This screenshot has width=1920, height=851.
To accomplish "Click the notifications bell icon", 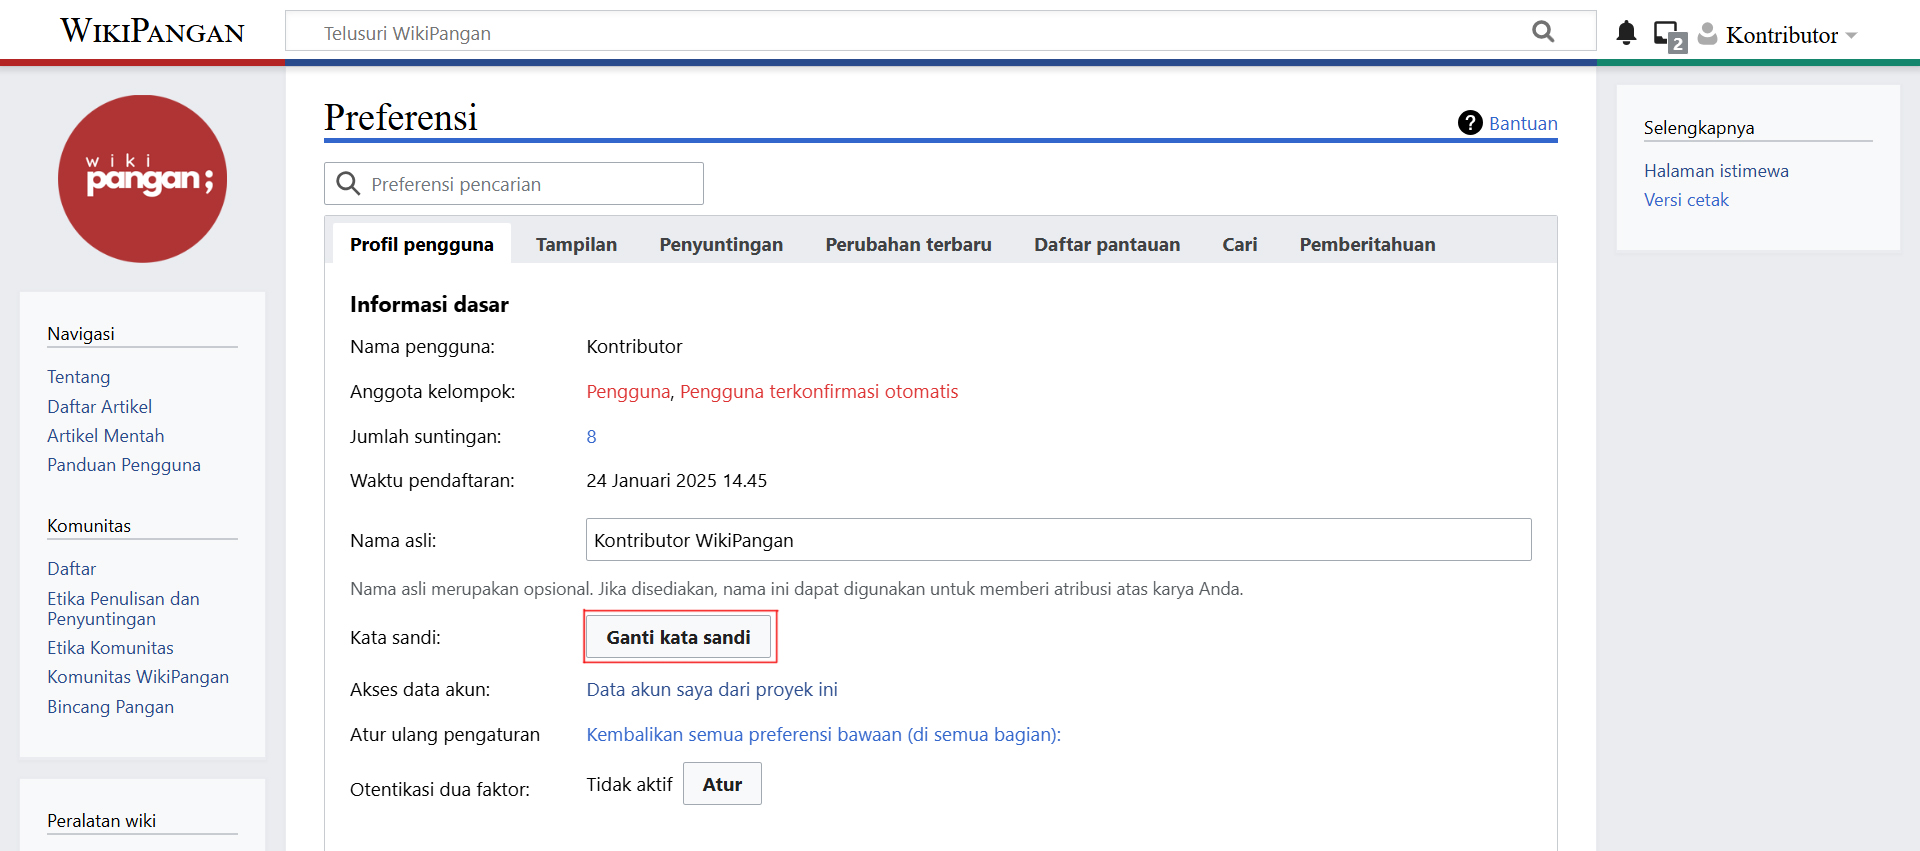I will coord(1626,33).
